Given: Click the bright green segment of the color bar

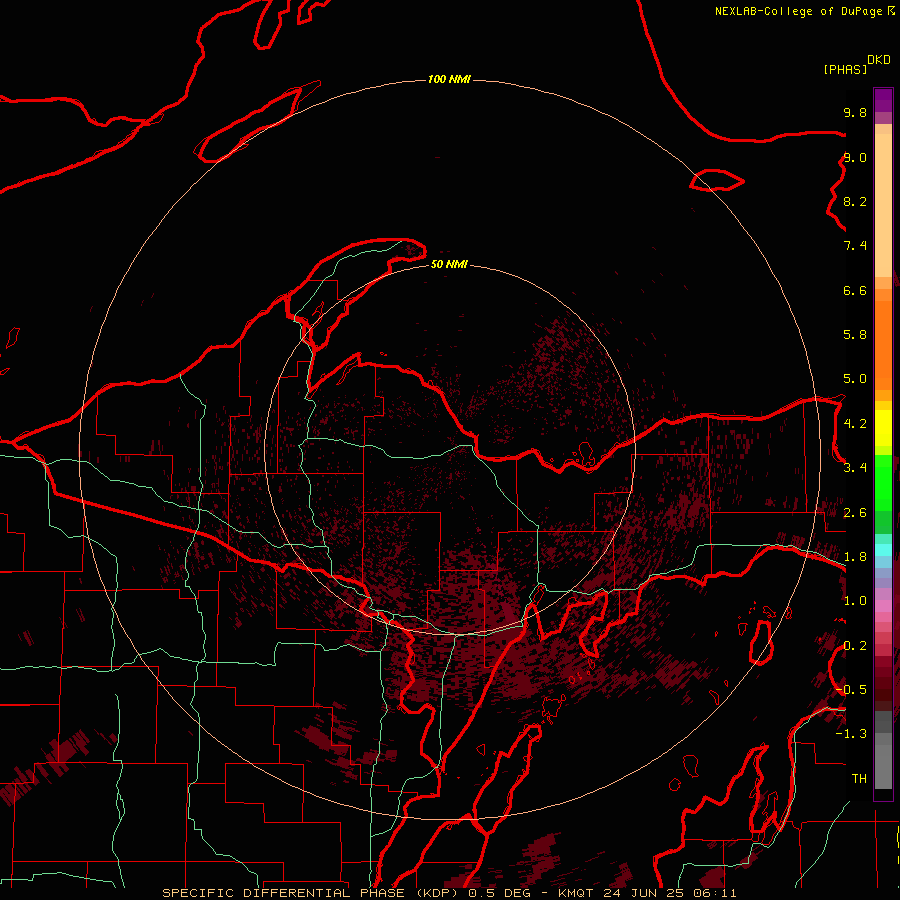Looking at the screenshot, I should point(883,483).
